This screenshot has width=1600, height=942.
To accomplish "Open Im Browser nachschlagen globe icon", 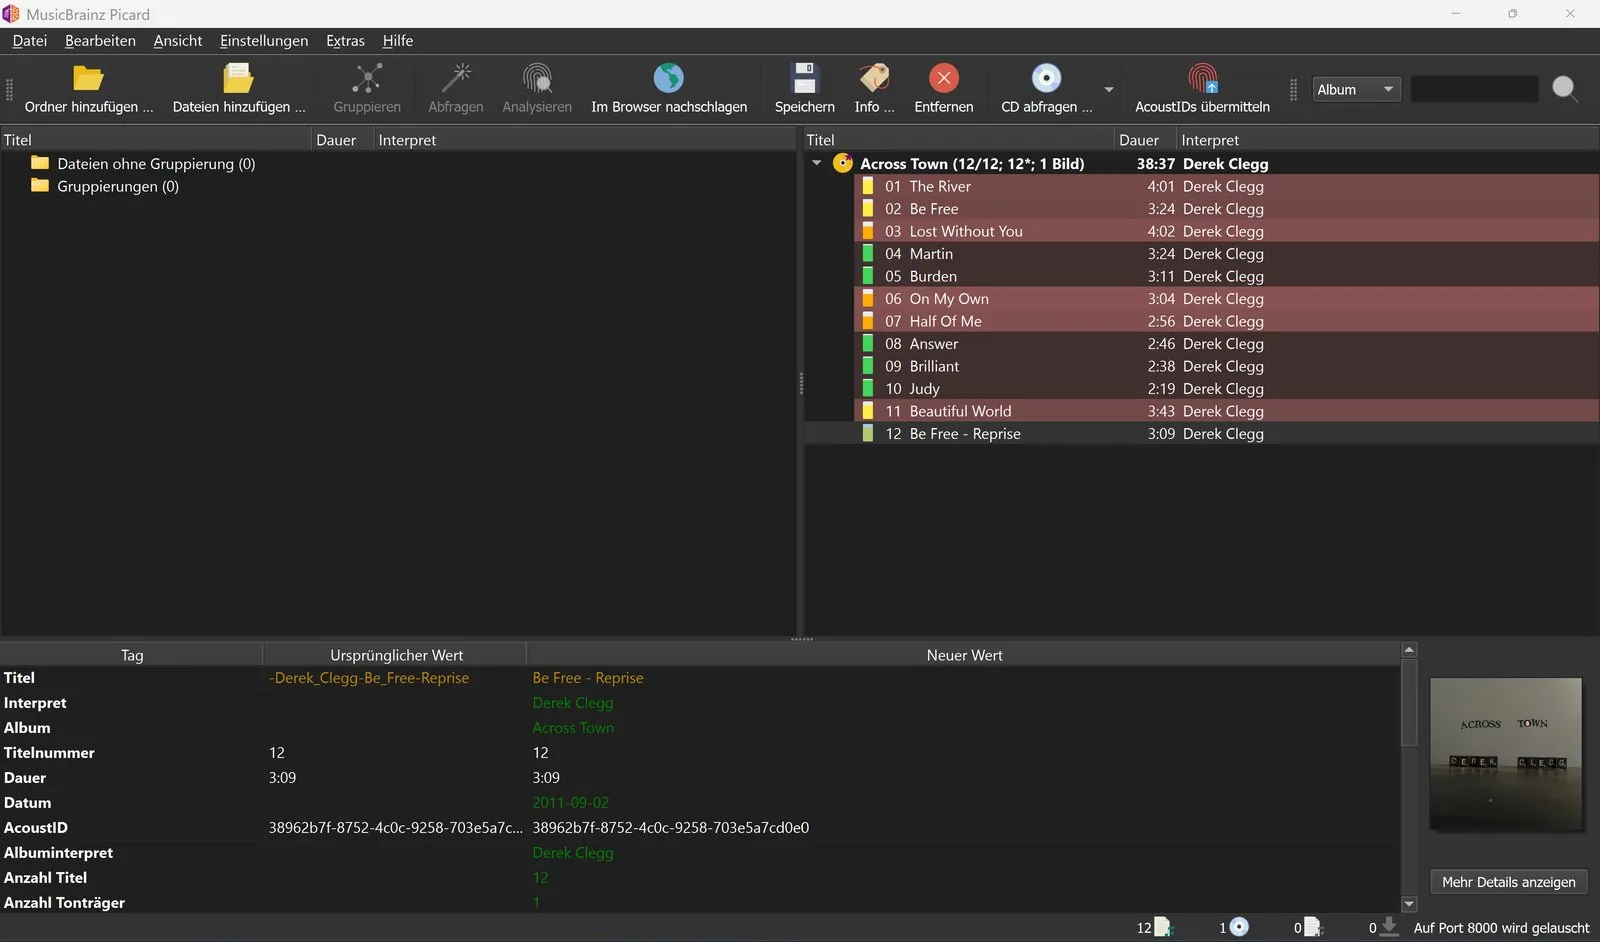I will 669,78.
